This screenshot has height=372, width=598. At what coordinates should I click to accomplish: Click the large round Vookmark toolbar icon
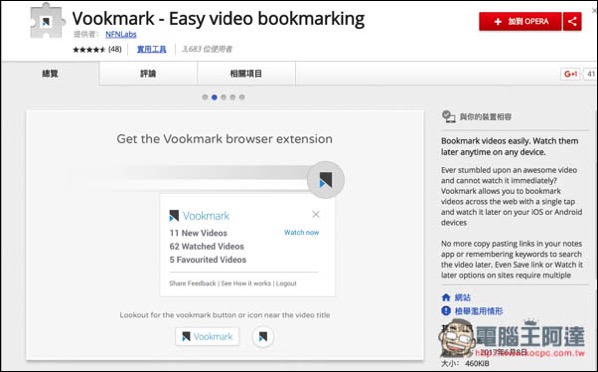pos(326,180)
